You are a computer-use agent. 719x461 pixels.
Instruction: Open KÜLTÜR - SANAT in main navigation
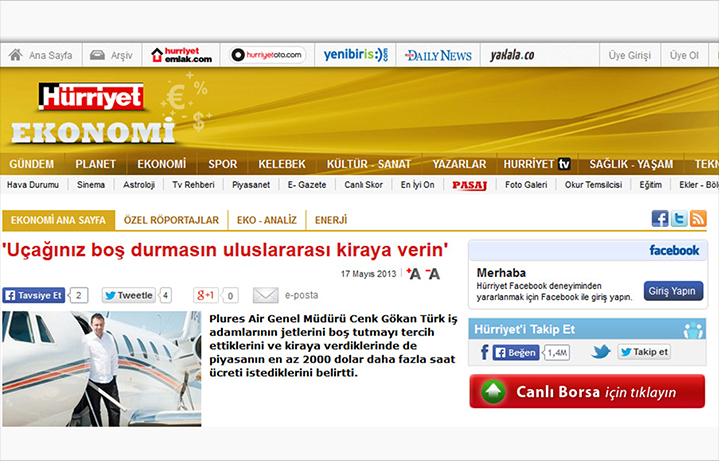[369, 164]
